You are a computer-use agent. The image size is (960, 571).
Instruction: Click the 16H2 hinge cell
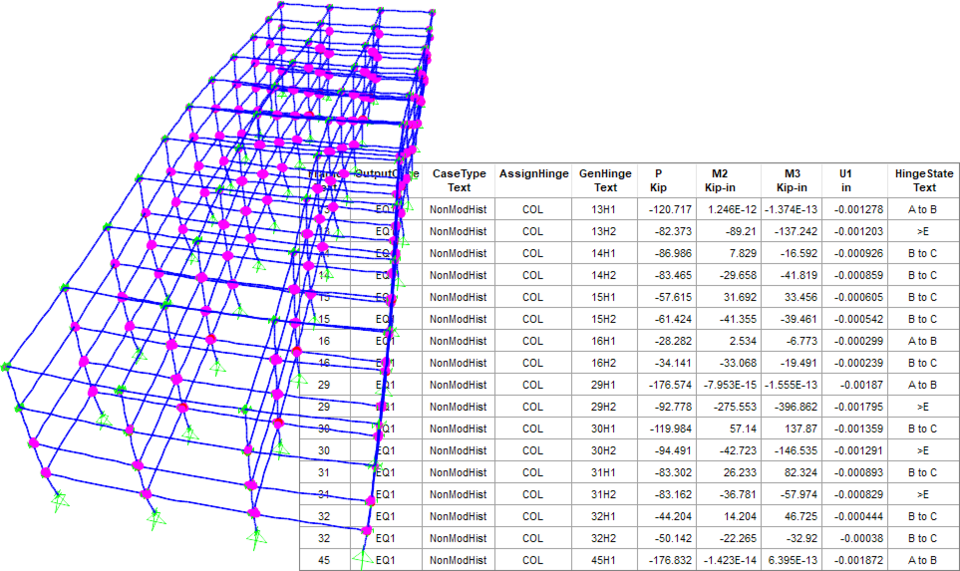[605, 363]
